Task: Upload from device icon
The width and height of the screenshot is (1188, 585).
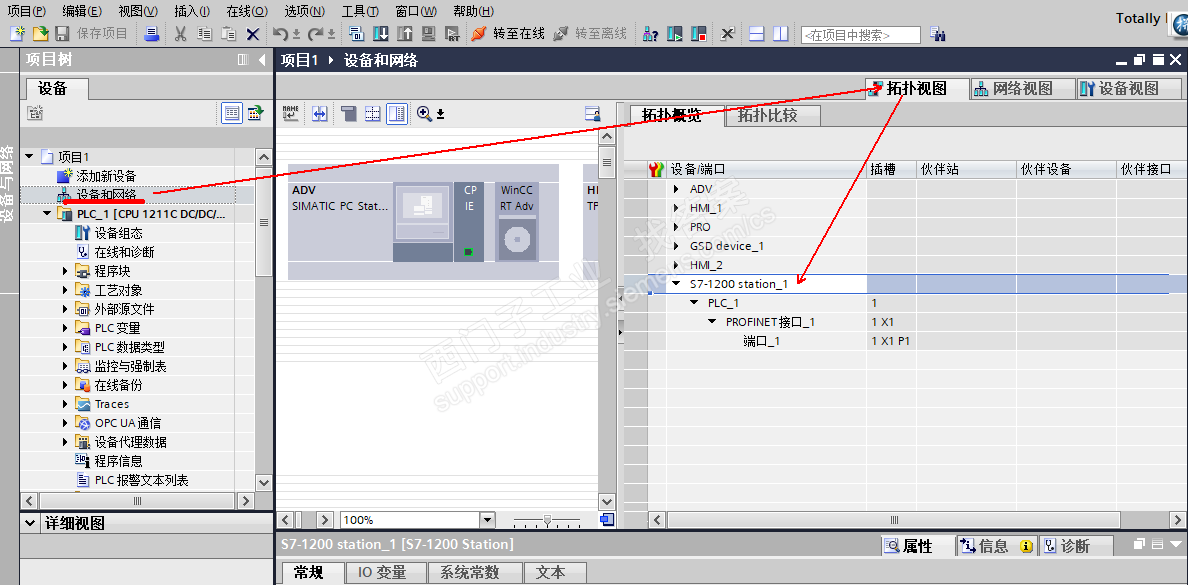Action: pyautogui.click(x=405, y=34)
